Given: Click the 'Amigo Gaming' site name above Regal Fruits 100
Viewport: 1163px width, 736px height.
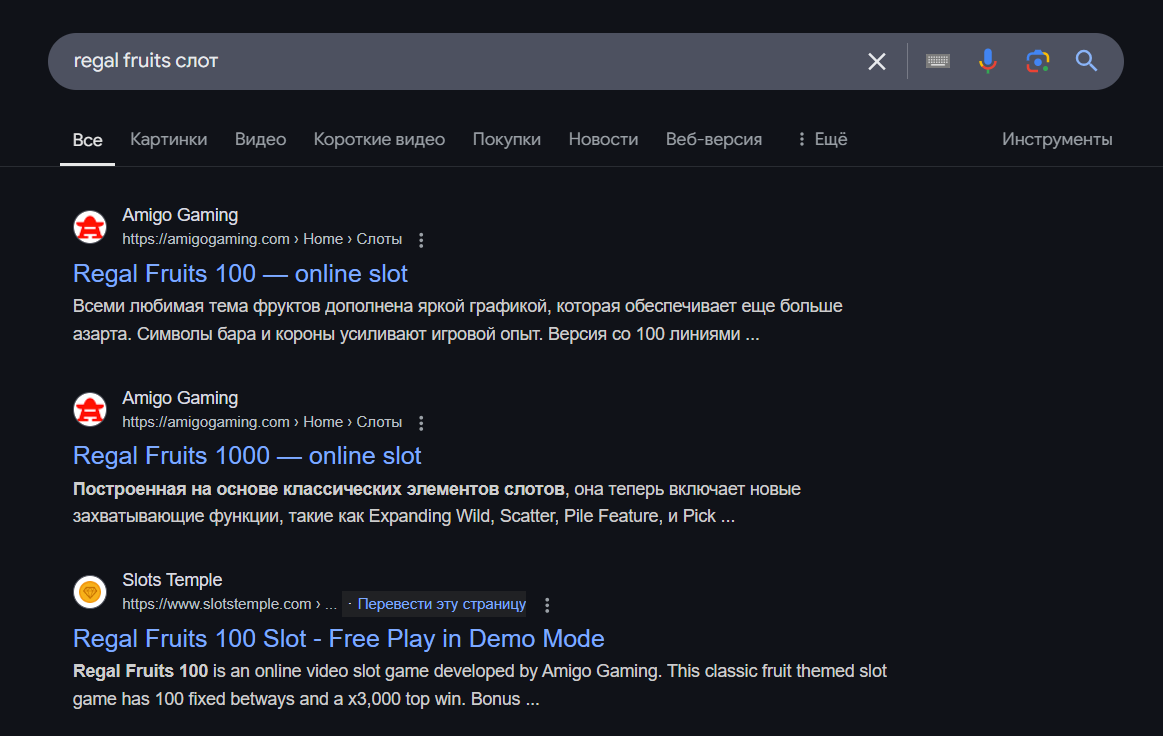Looking at the screenshot, I should [180, 215].
